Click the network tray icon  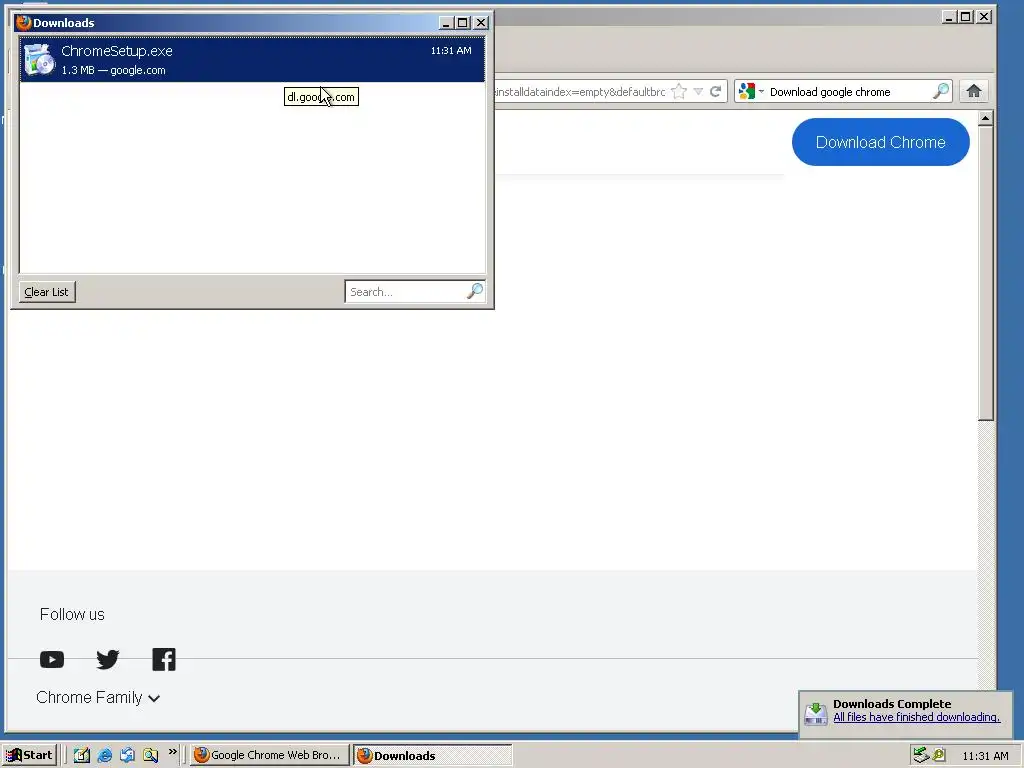pos(921,756)
